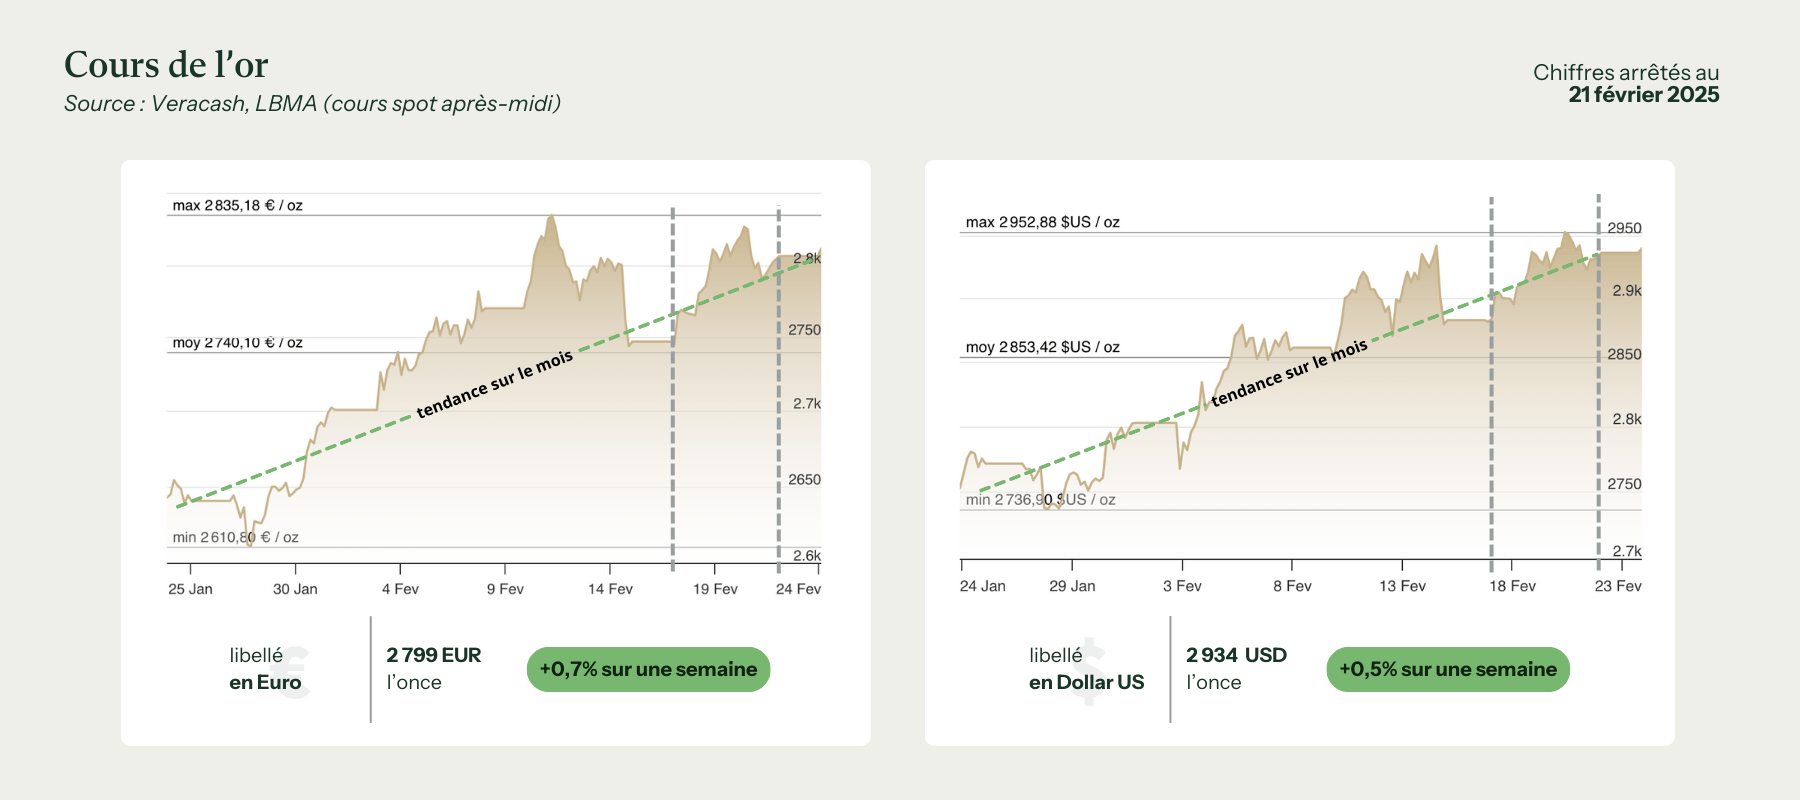Screen dimensions: 1800x800
Task: Click '18 Fev' on dollar chart axis
Action: click(1512, 586)
